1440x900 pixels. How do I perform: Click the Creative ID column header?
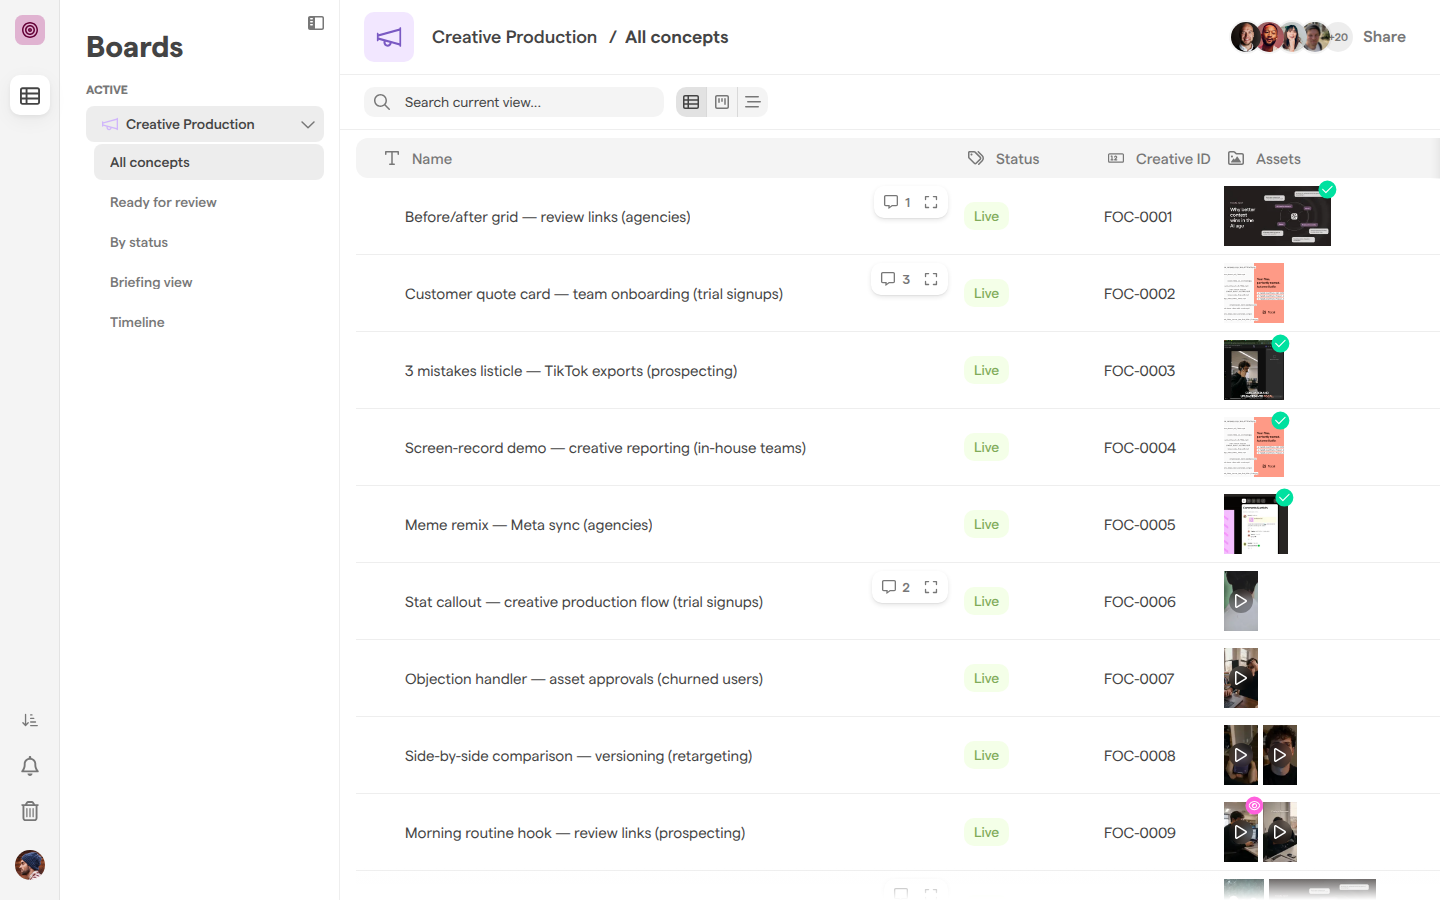click(x=1159, y=159)
